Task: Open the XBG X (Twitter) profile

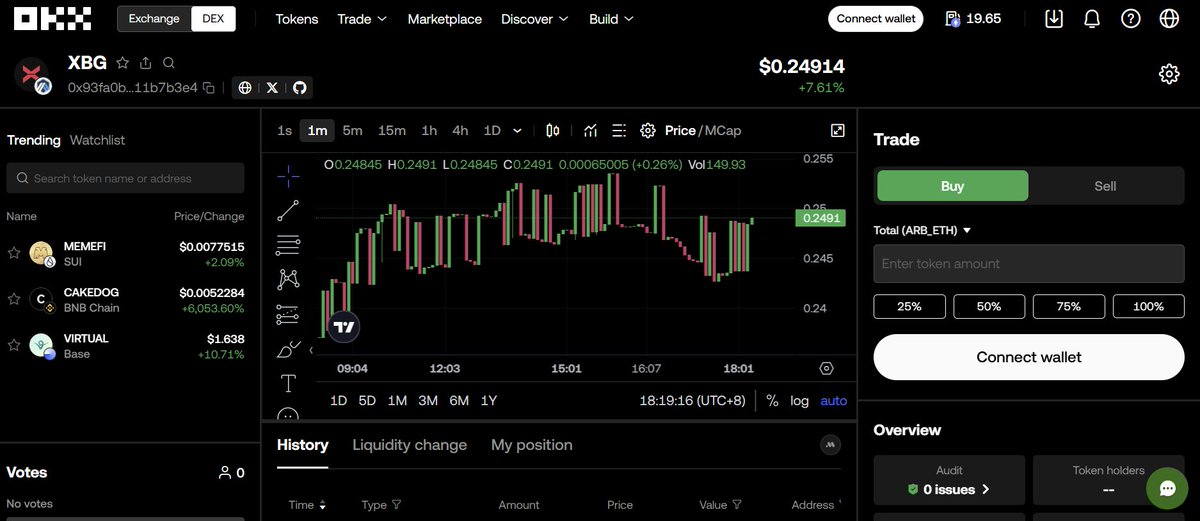Action: 272,88
